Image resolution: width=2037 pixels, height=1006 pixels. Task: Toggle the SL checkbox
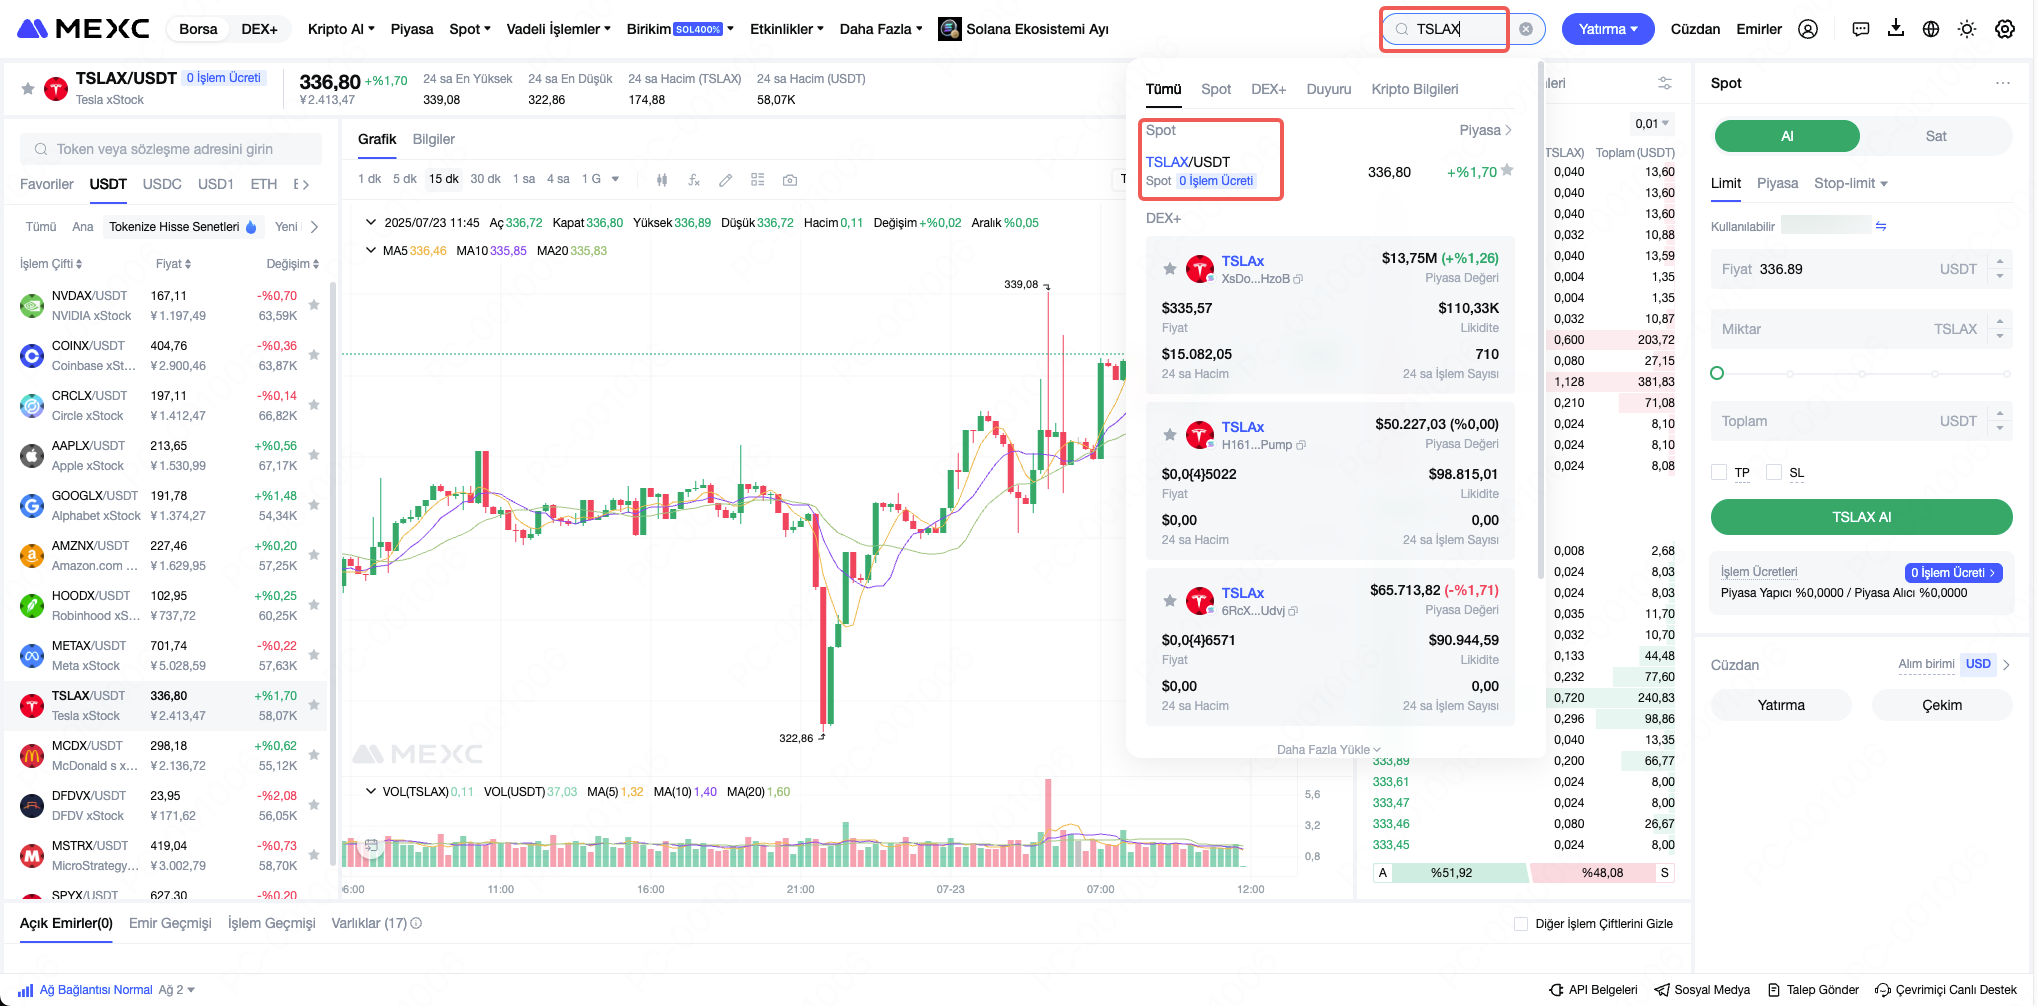[x=1774, y=472]
